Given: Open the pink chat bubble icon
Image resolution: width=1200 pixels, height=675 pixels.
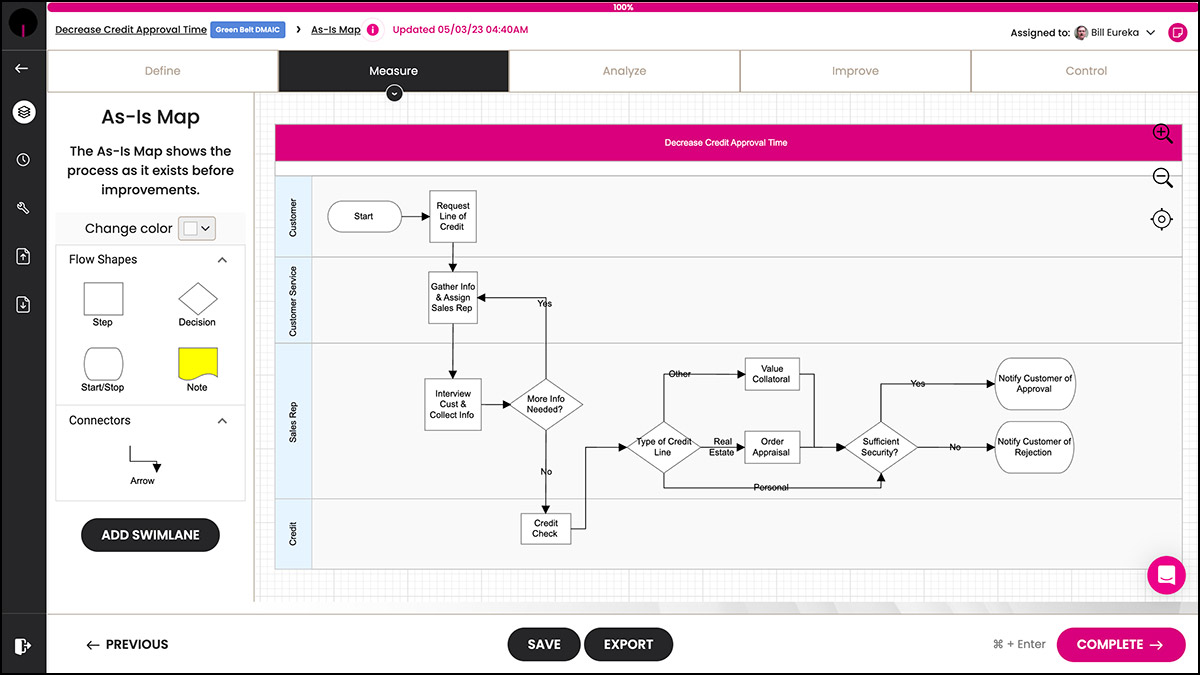Looking at the screenshot, I should (x=1165, y=575).
